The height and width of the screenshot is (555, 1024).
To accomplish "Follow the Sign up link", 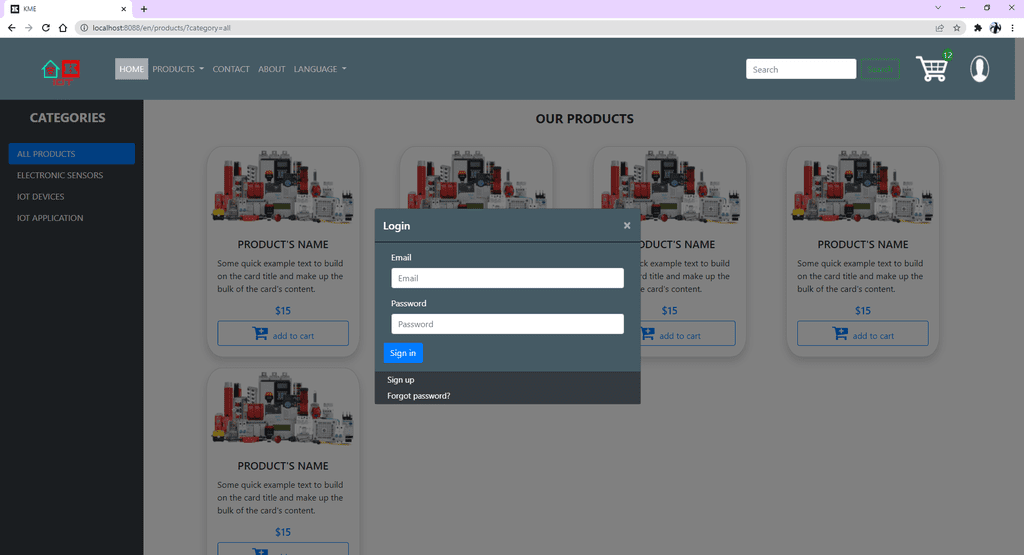I will coord(400,379).
